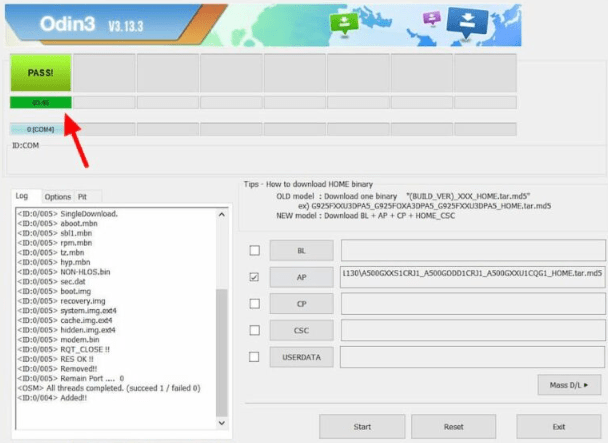Enable the USERDATA checkbox
The width and height of the screenshot is (608, 443).
254,356
